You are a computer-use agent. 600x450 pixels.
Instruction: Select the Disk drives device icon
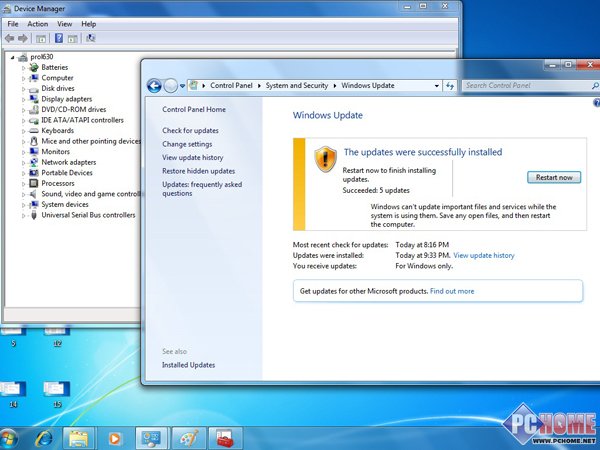pyautogui.click(x=34, y=89)
